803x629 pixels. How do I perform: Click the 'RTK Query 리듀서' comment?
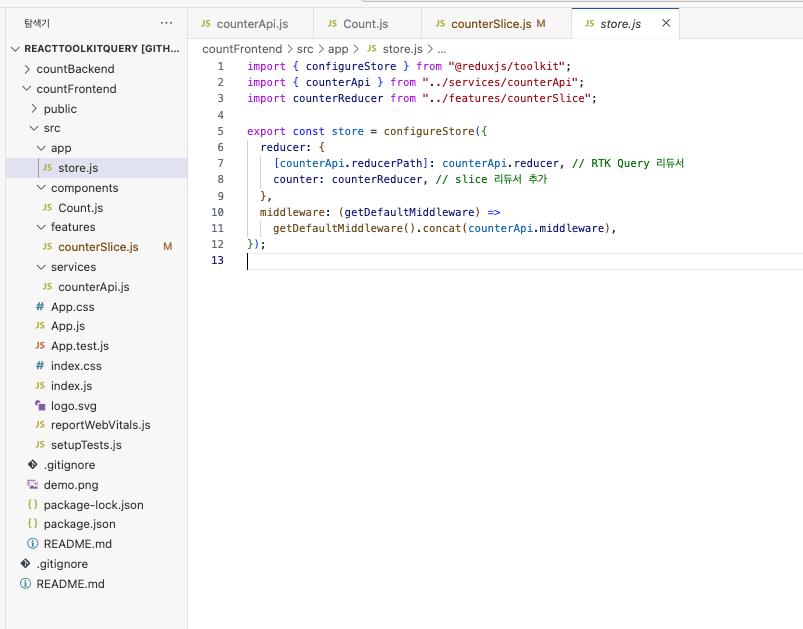click(628, 163)
